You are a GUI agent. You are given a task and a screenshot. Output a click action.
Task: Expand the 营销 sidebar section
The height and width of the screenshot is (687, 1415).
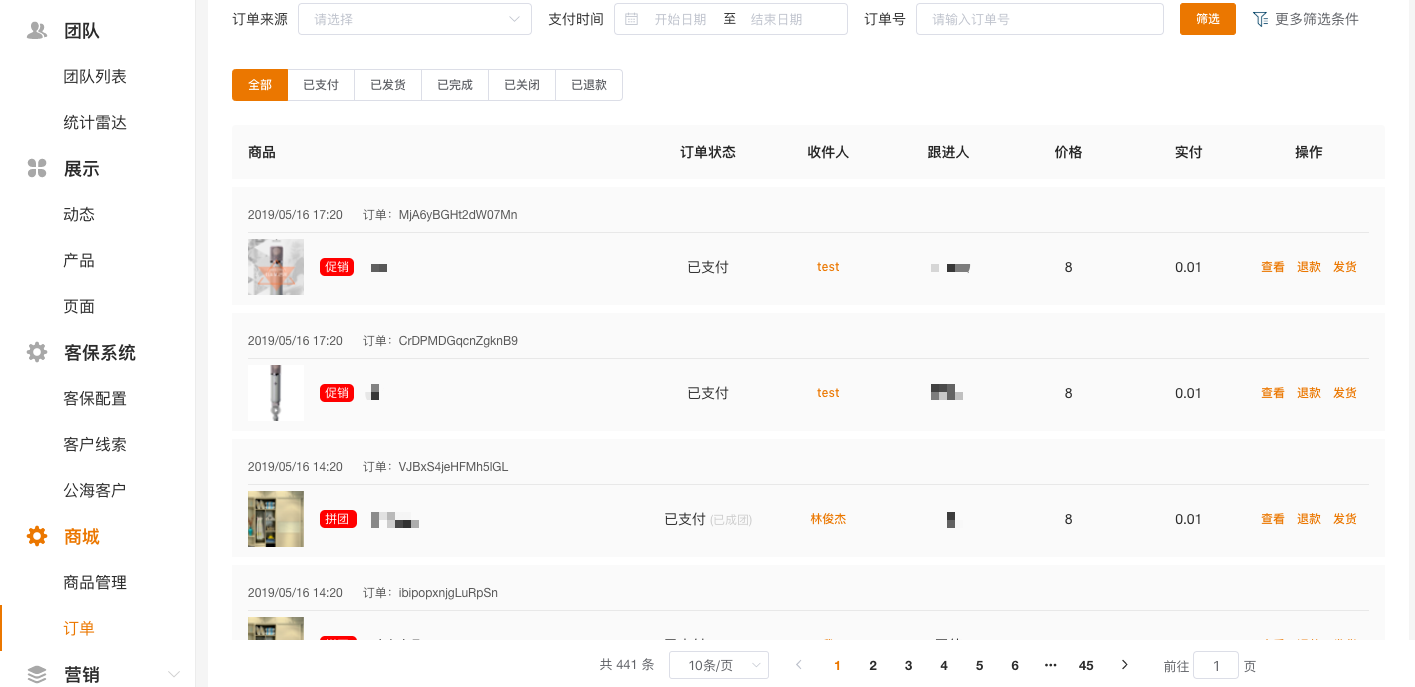tap(174, 674)
